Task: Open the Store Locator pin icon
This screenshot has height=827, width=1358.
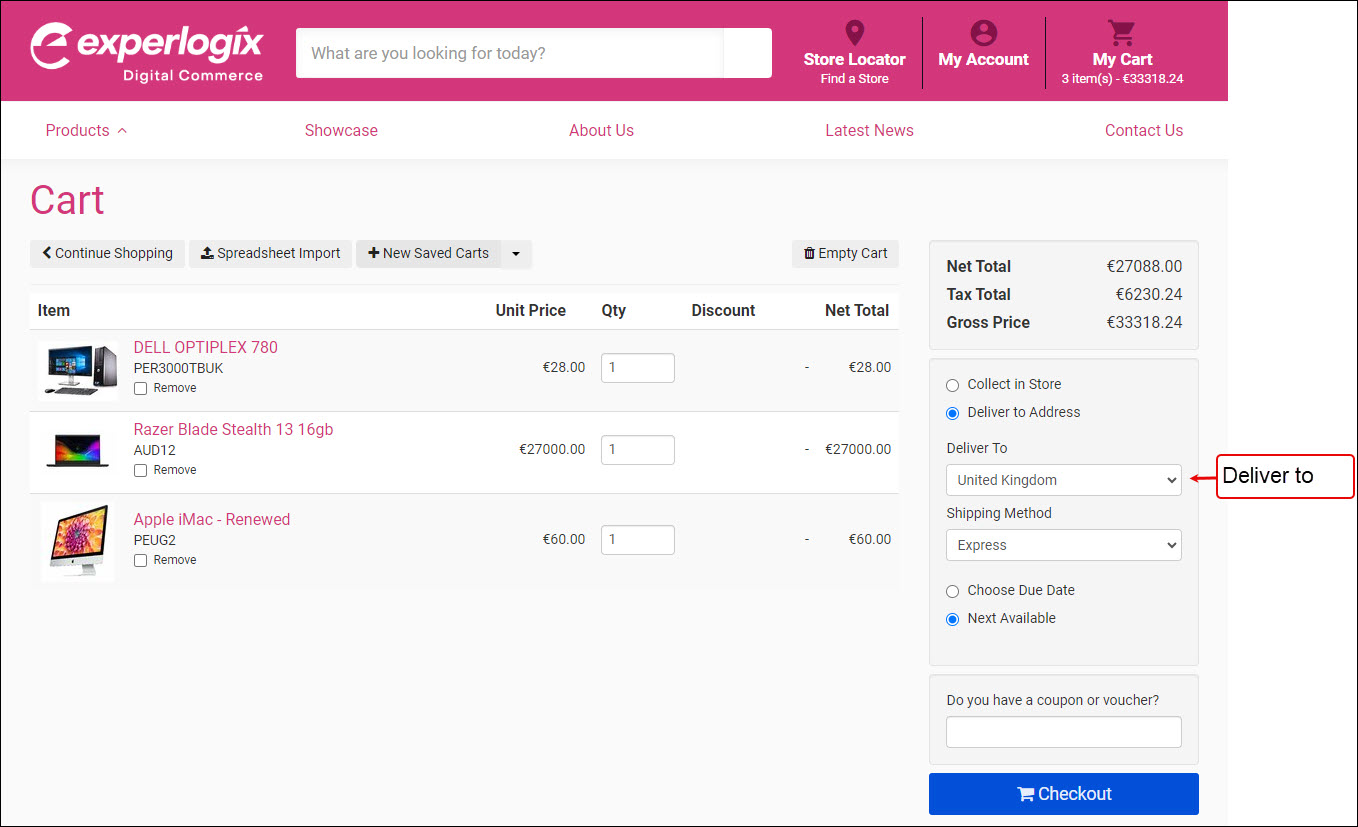Action: pos(854,33)
